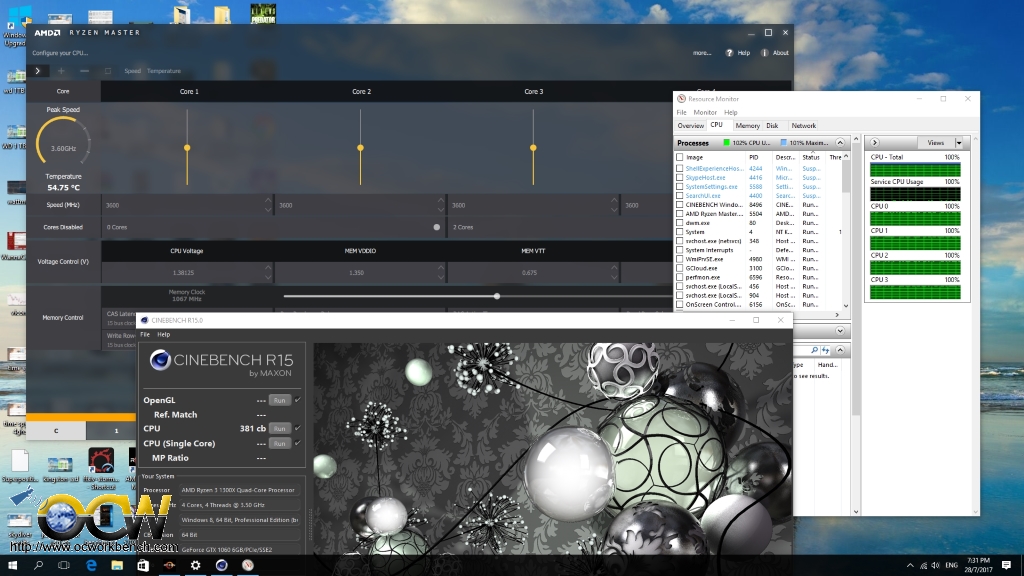Collapse the Processes section in Resource Monitor
This screenshot has width=1024, height=576.
point(840,142)
